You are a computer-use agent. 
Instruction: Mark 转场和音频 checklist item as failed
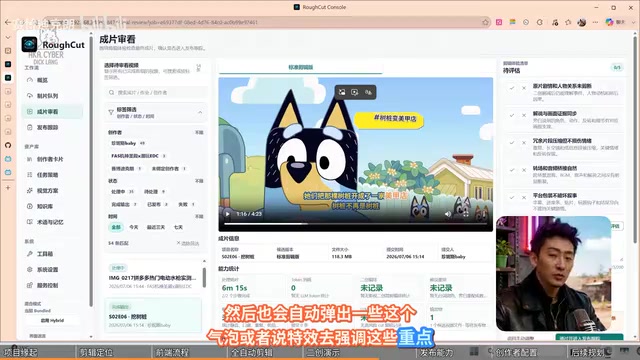coord(524,170)
